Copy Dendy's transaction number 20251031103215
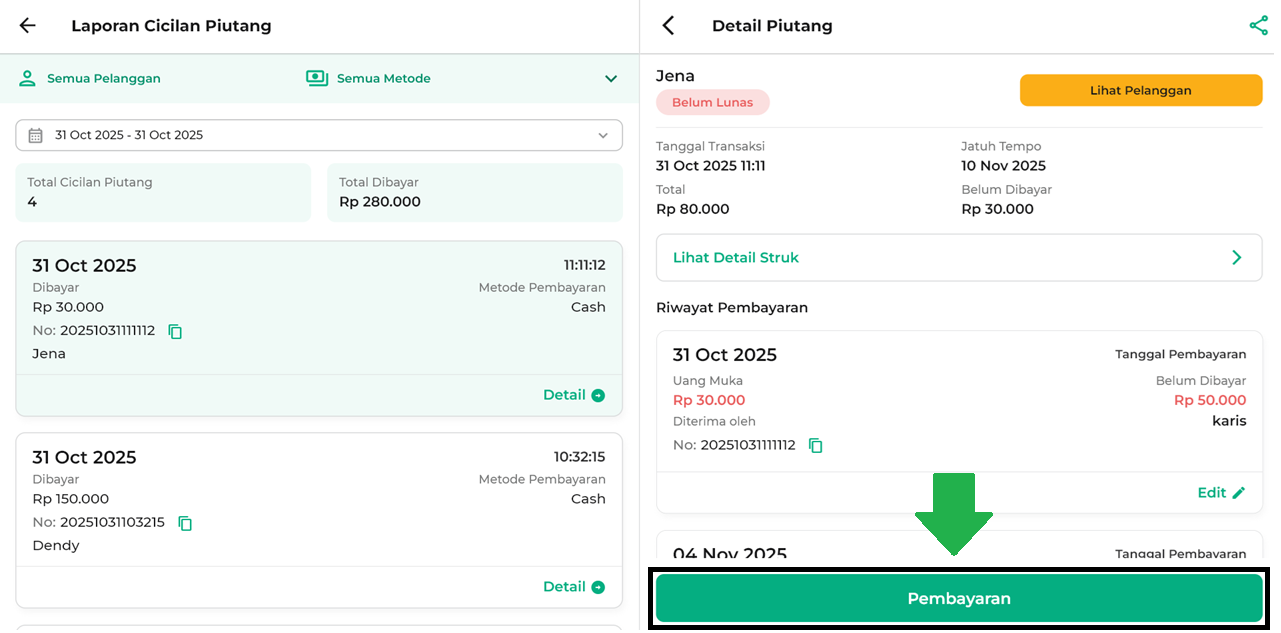Viewport: 1281px width, 633px height. (185, 523)
